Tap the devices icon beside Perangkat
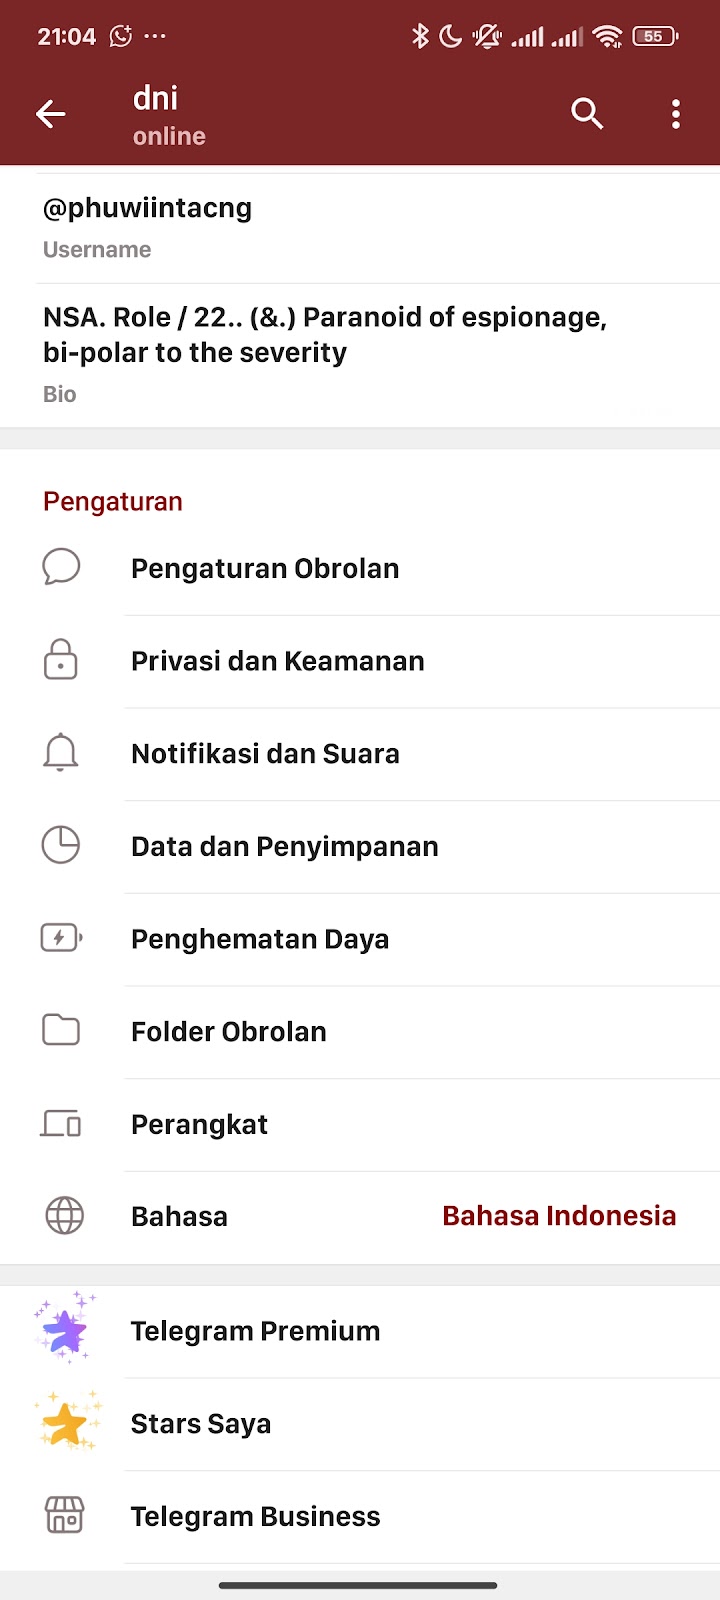 pyautogui.click(x=61, y=1124)
